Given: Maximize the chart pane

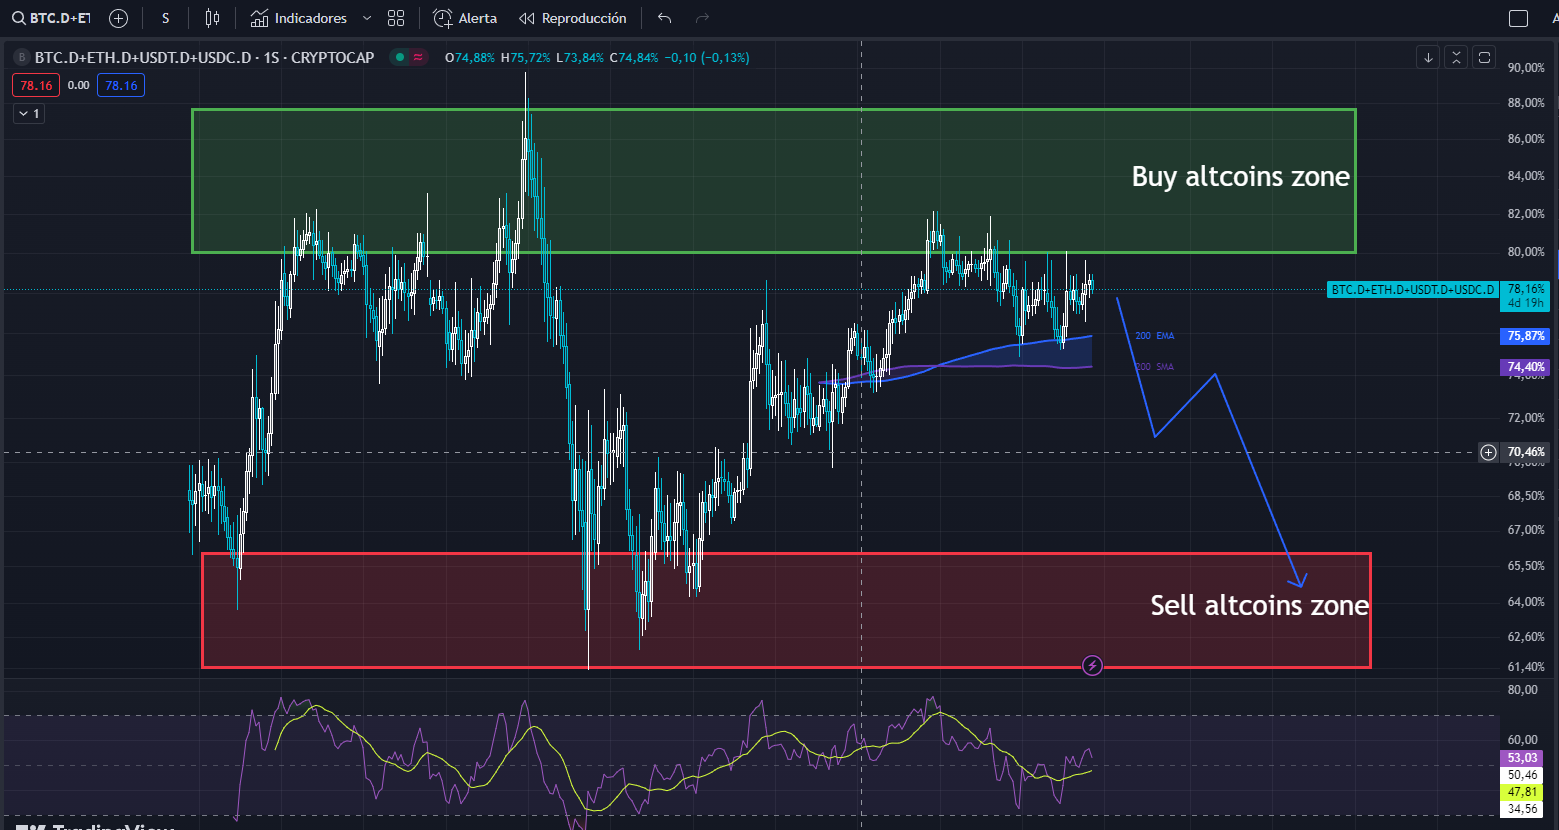Looking at the screenshot, I should point(1484,57).
